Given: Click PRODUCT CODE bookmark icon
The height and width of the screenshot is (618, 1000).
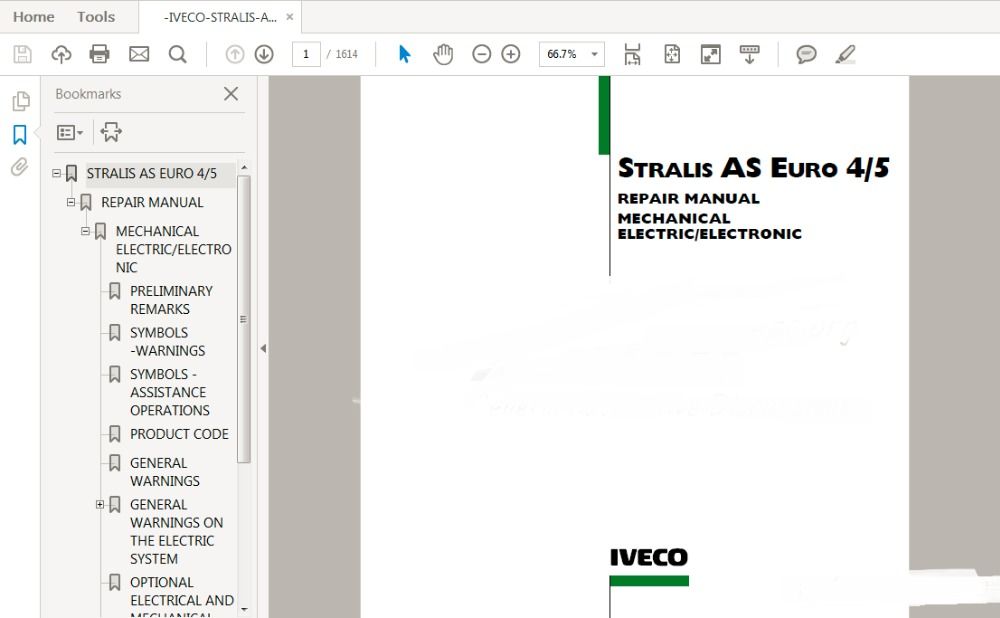Looking at the screenshot, I should 115,434.
